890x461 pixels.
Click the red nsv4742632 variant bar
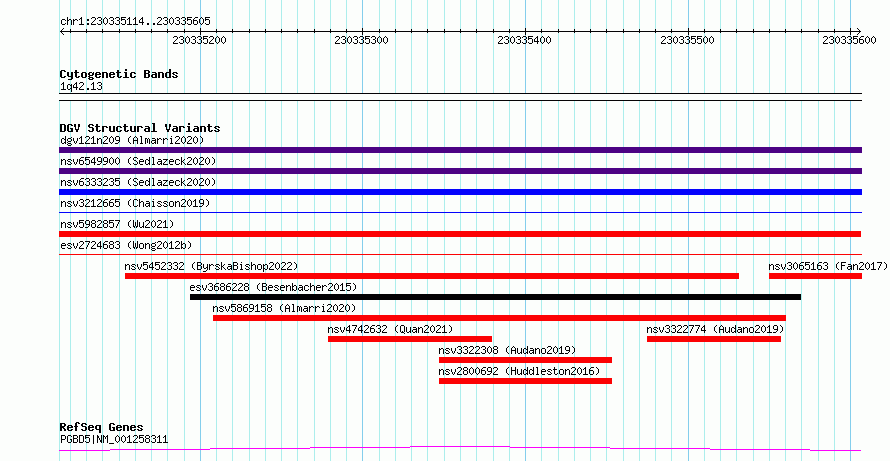click(410, 339)
